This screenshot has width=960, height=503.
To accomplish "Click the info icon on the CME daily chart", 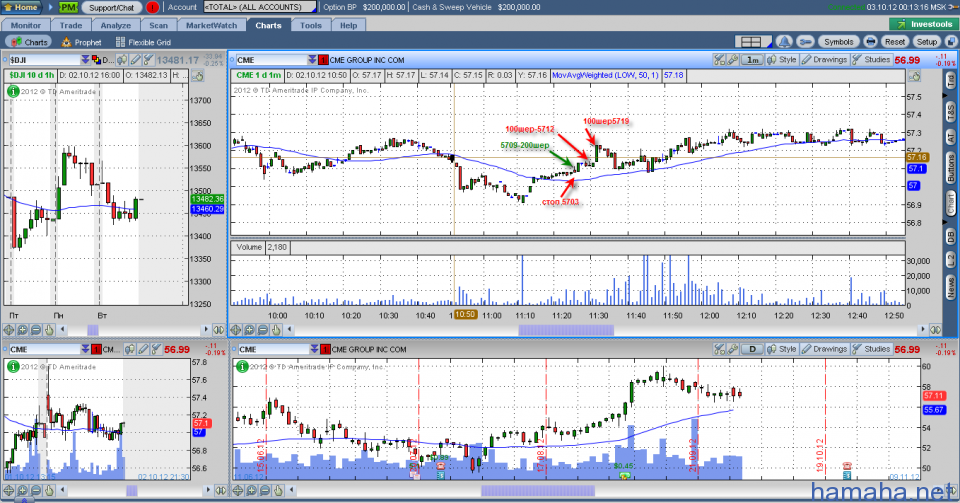I will pyautogui.click(x=242, y=367).
